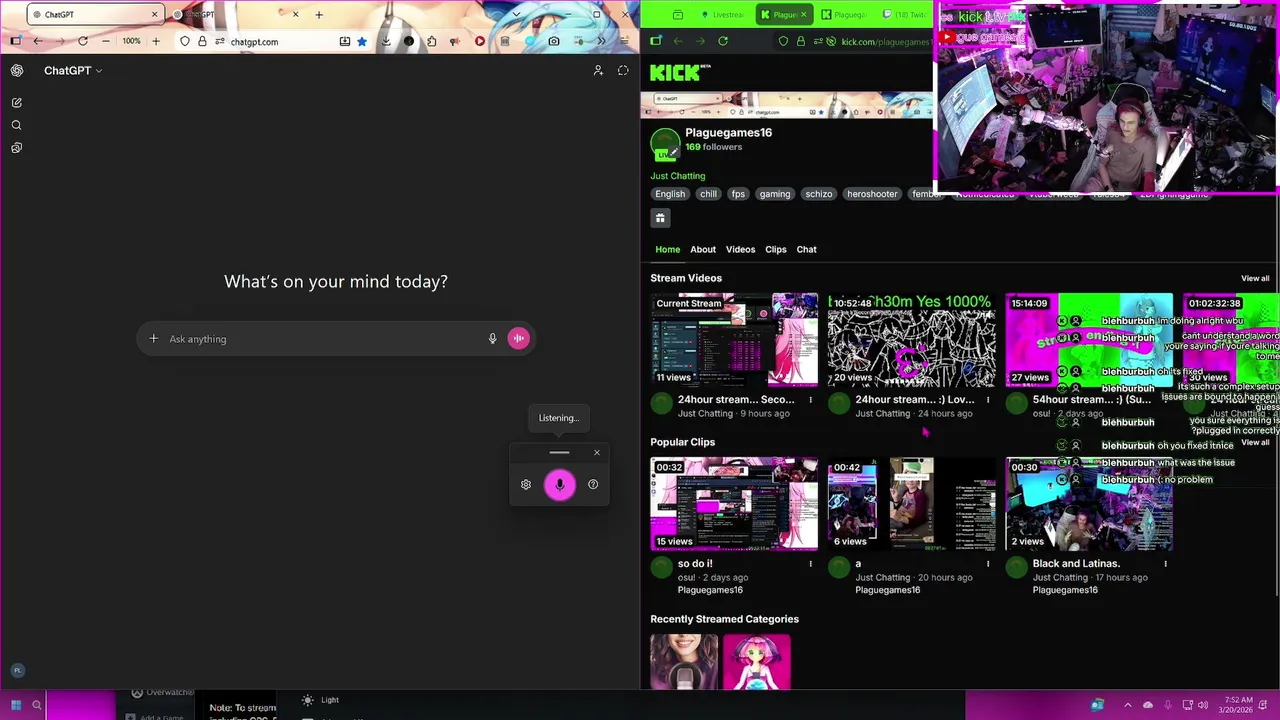This screenshot has height=720, width=1280.
Task: Click the plus attachment button in prompt box
Action: [153, 339]
